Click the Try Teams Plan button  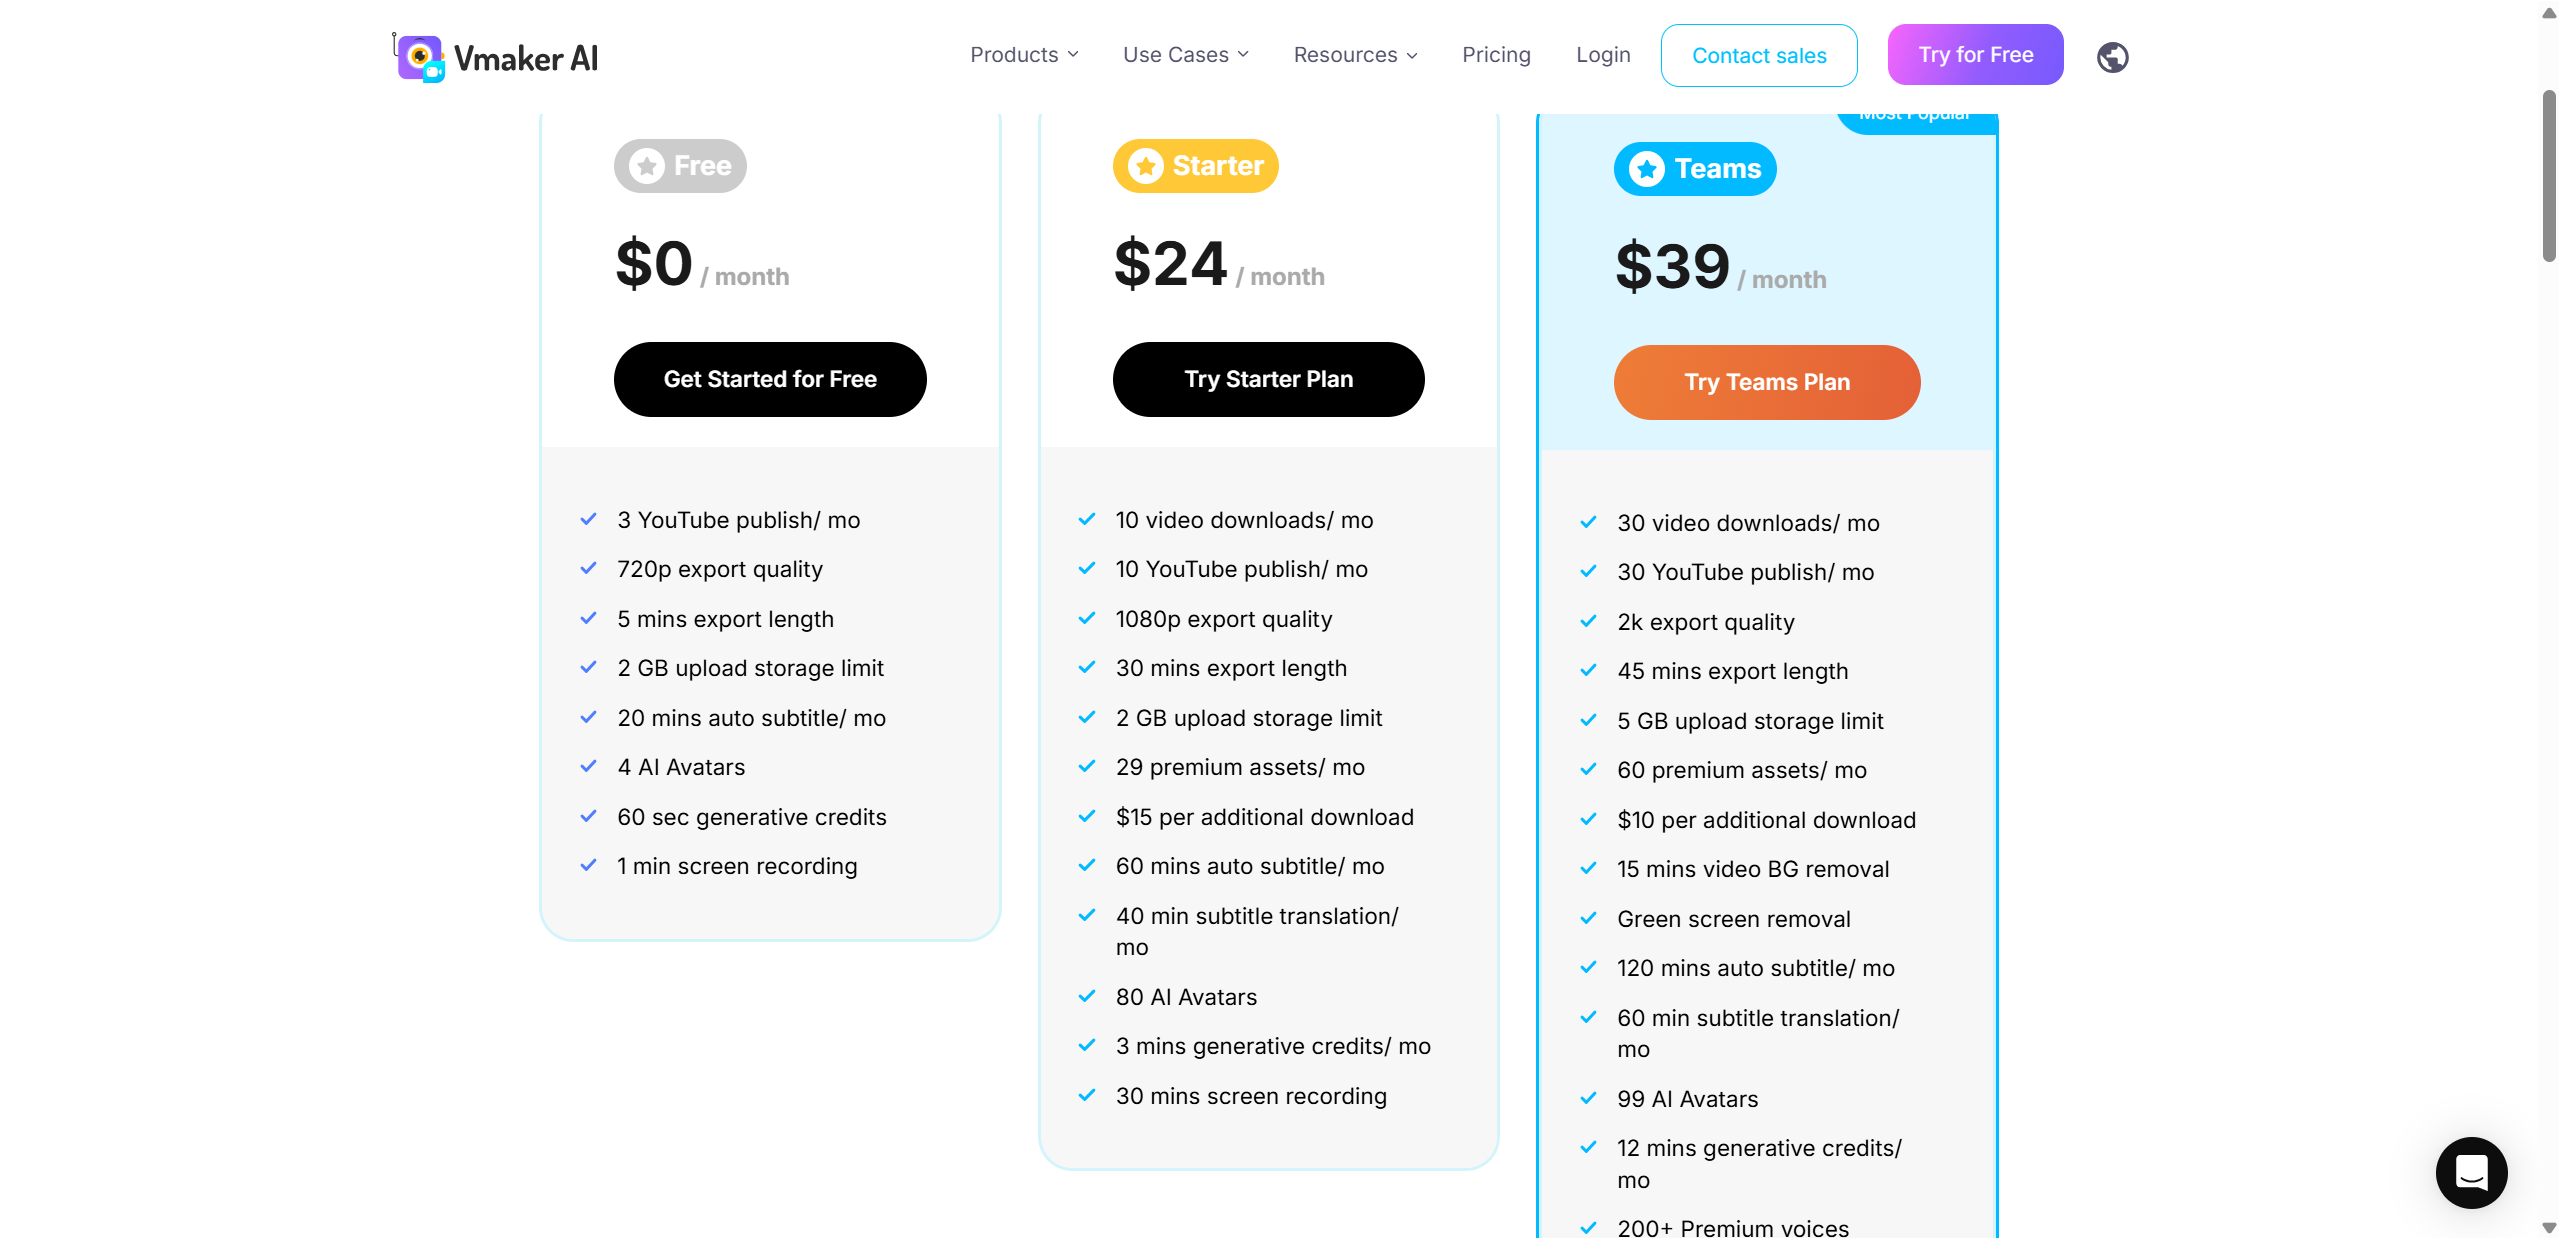pos(1766,382)
